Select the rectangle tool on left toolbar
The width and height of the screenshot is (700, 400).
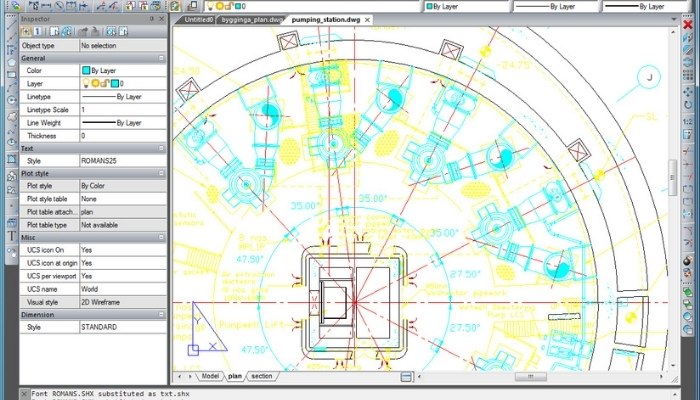12,75
